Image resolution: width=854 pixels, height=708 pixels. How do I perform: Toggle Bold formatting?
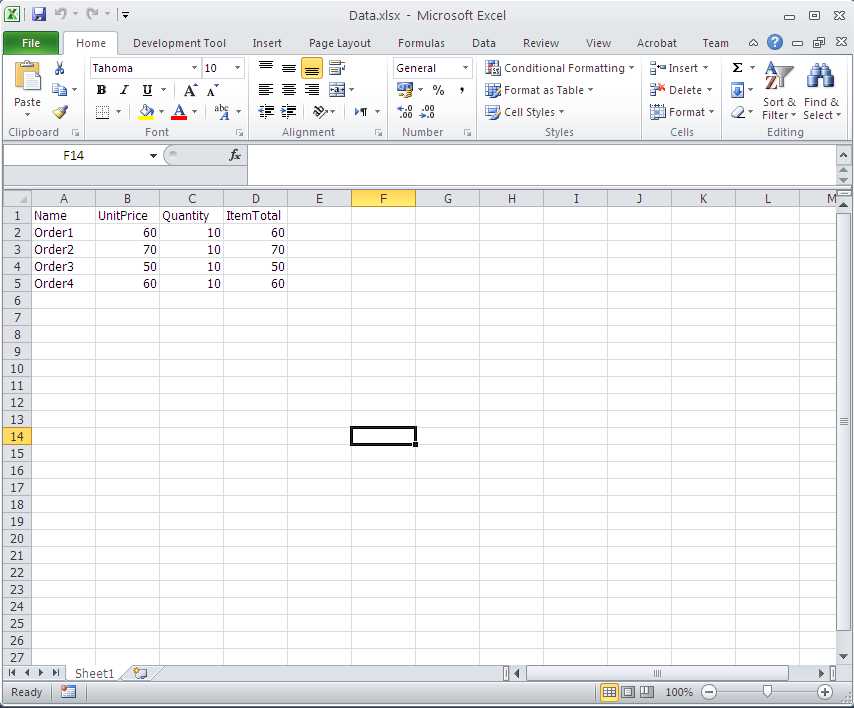pos(101,90)
